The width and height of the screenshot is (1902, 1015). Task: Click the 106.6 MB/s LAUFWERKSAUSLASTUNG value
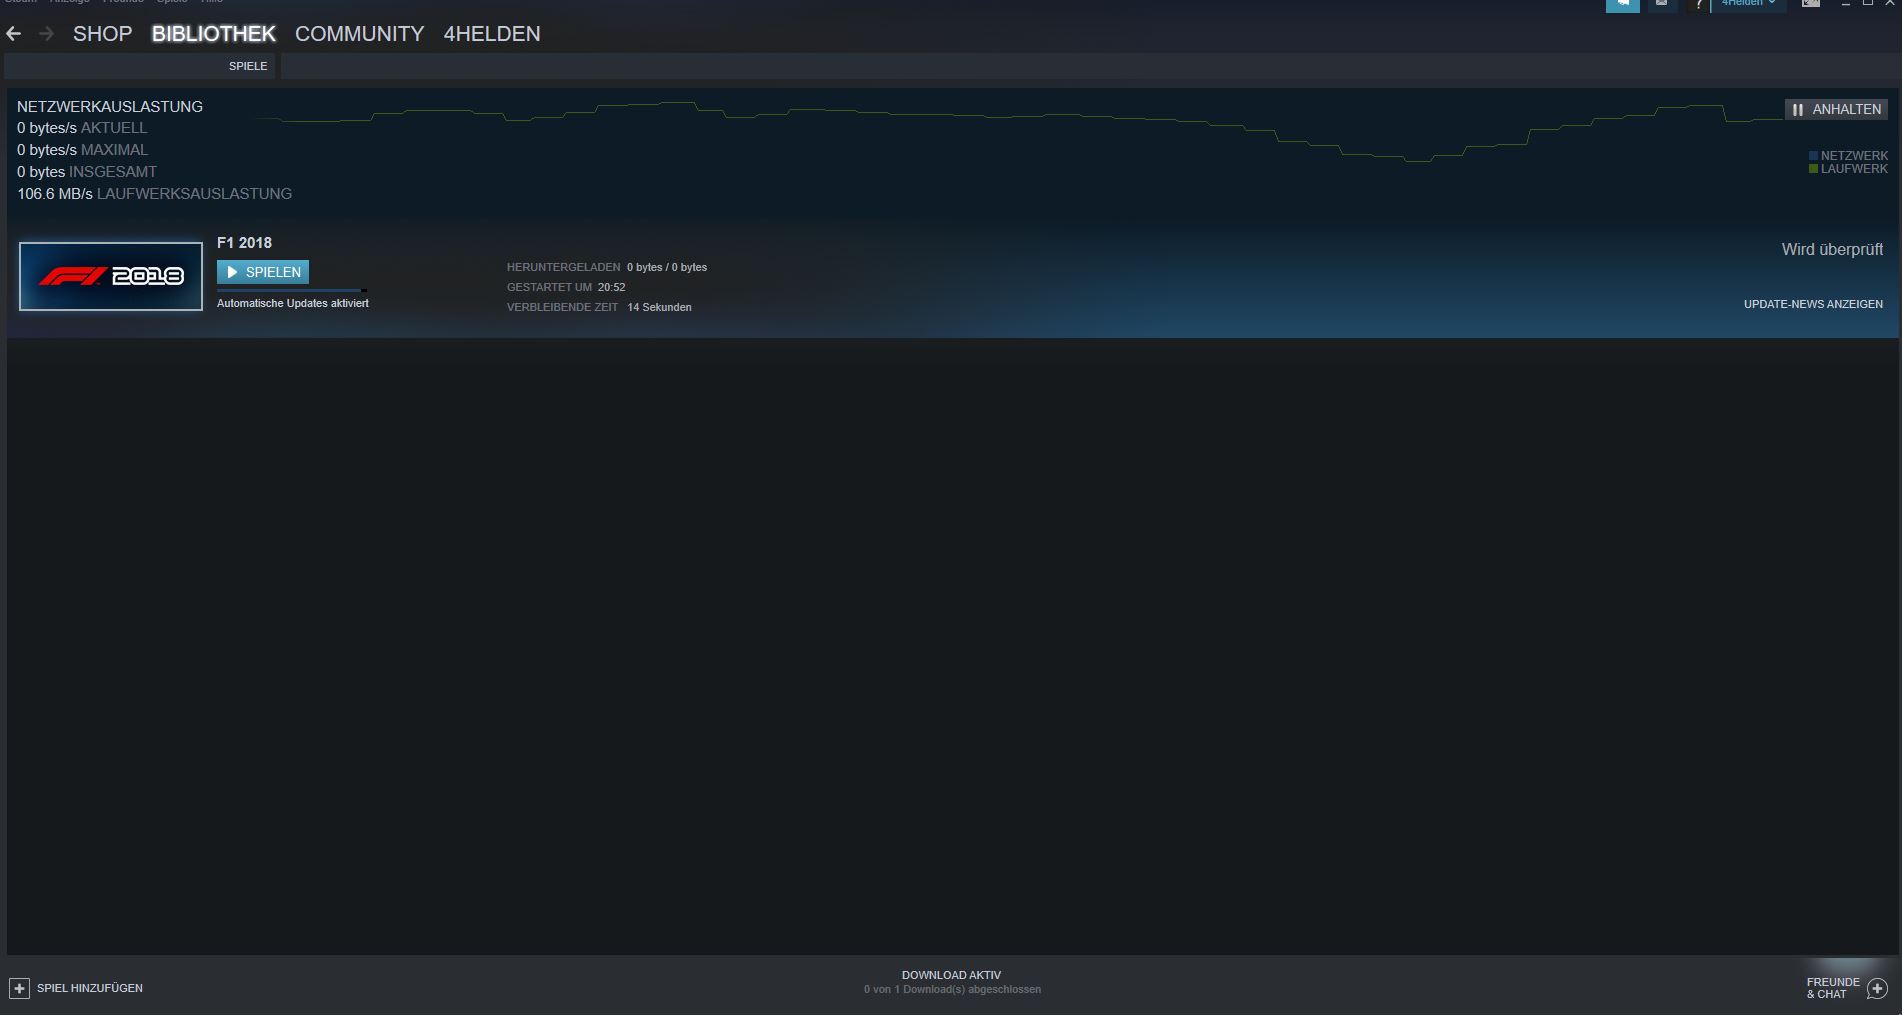pyautogui.click(x=154, y=194)
